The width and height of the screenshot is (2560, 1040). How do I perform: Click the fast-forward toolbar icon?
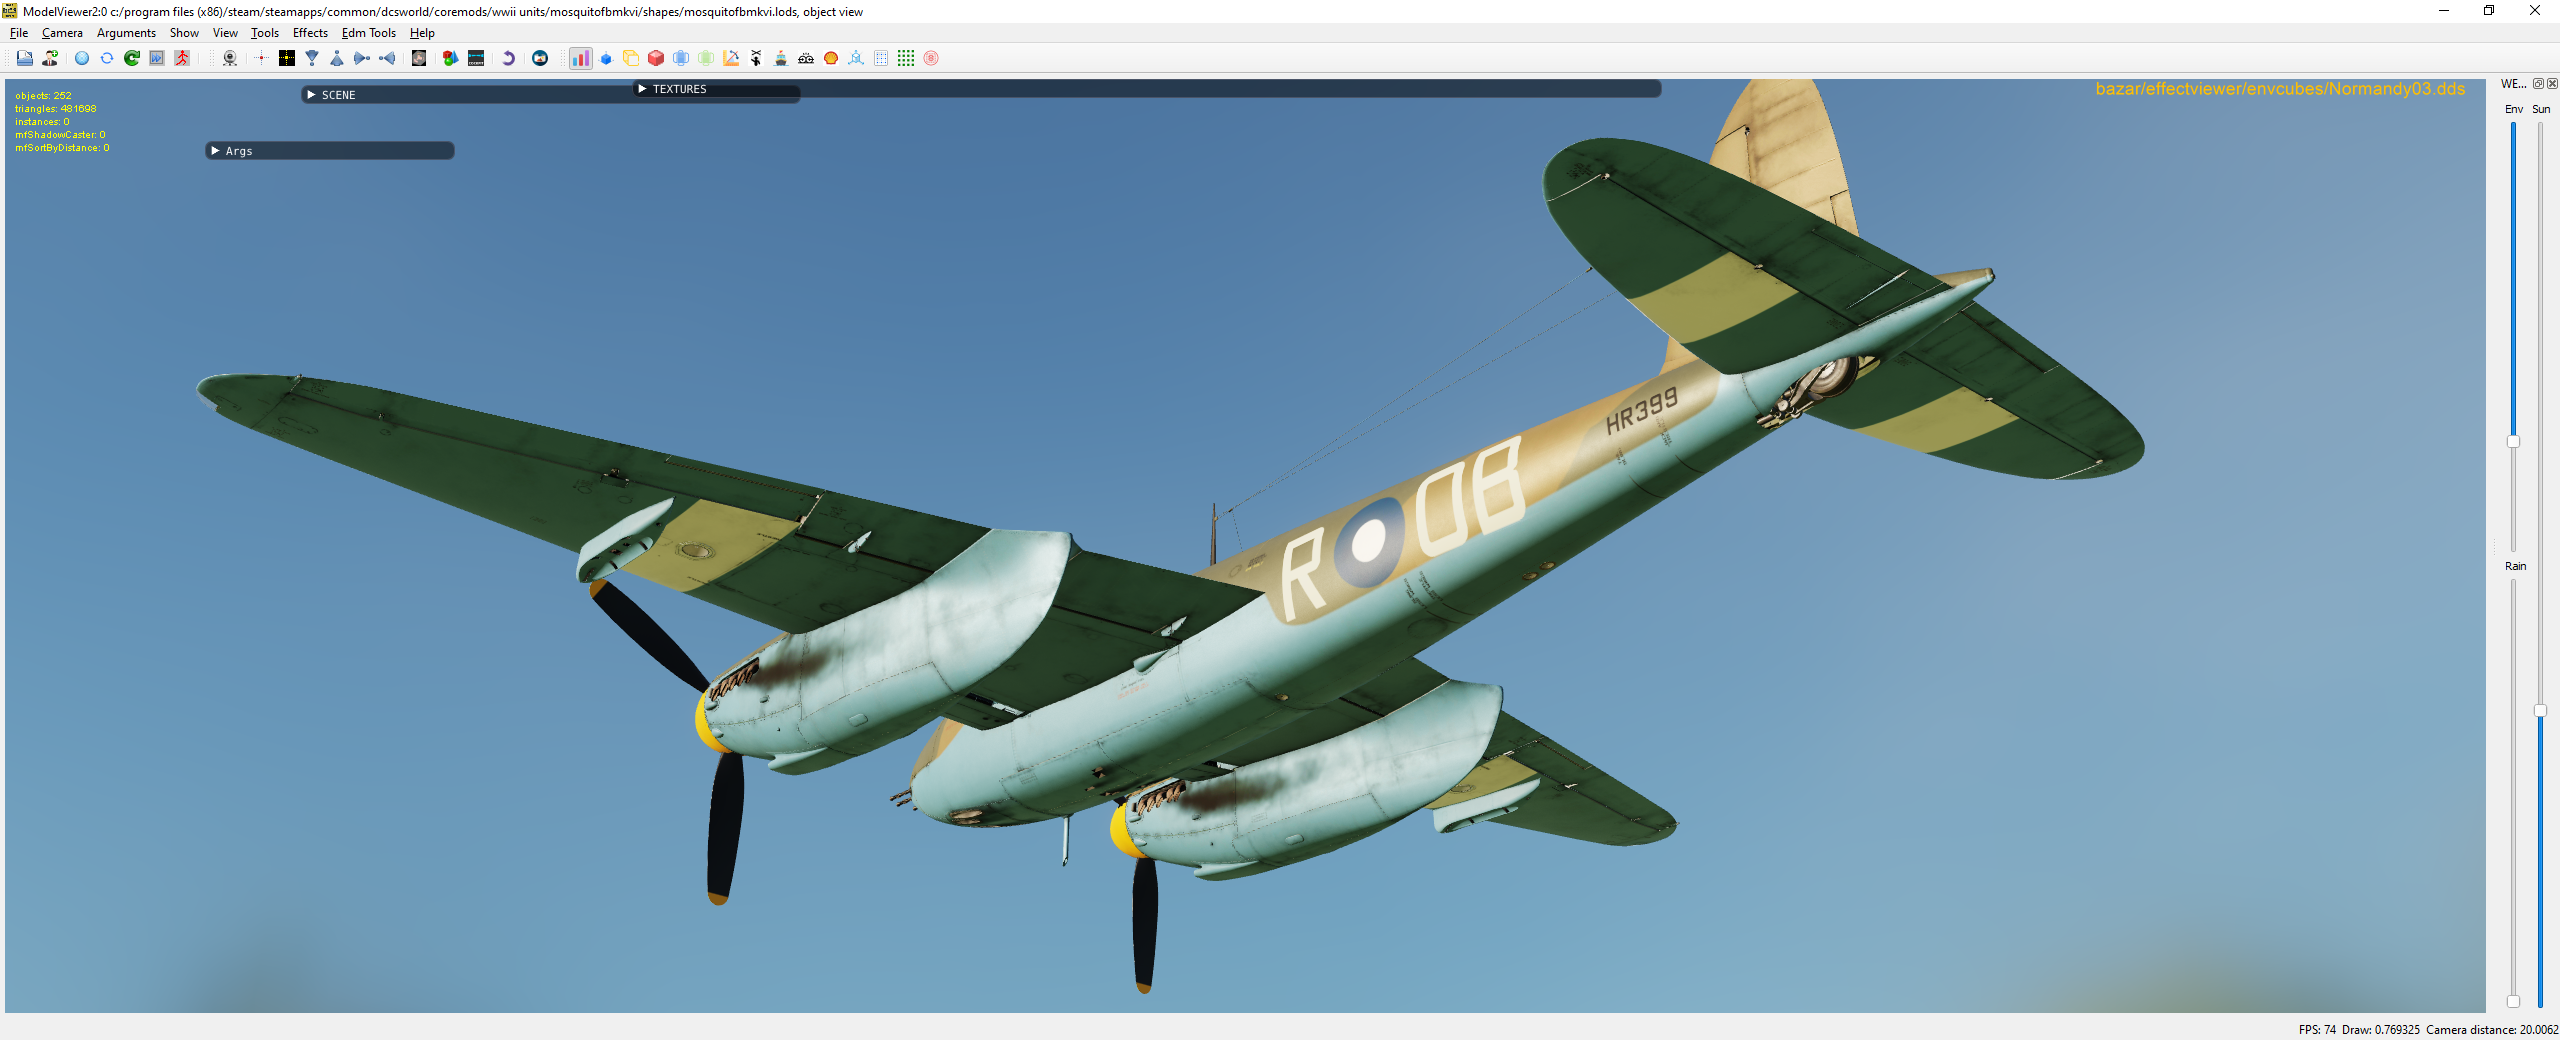[x=157, y=58]
